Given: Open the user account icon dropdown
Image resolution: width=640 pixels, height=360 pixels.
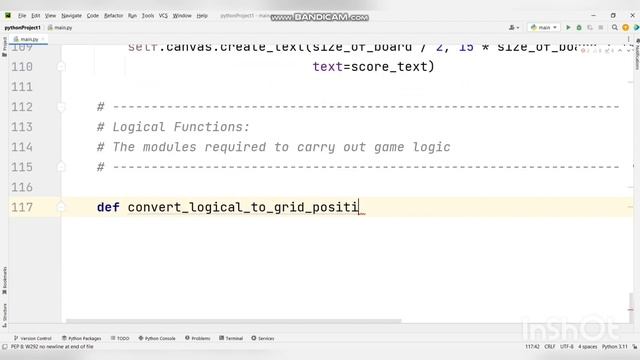Looking at the screenshot, I should click(513, 27).
